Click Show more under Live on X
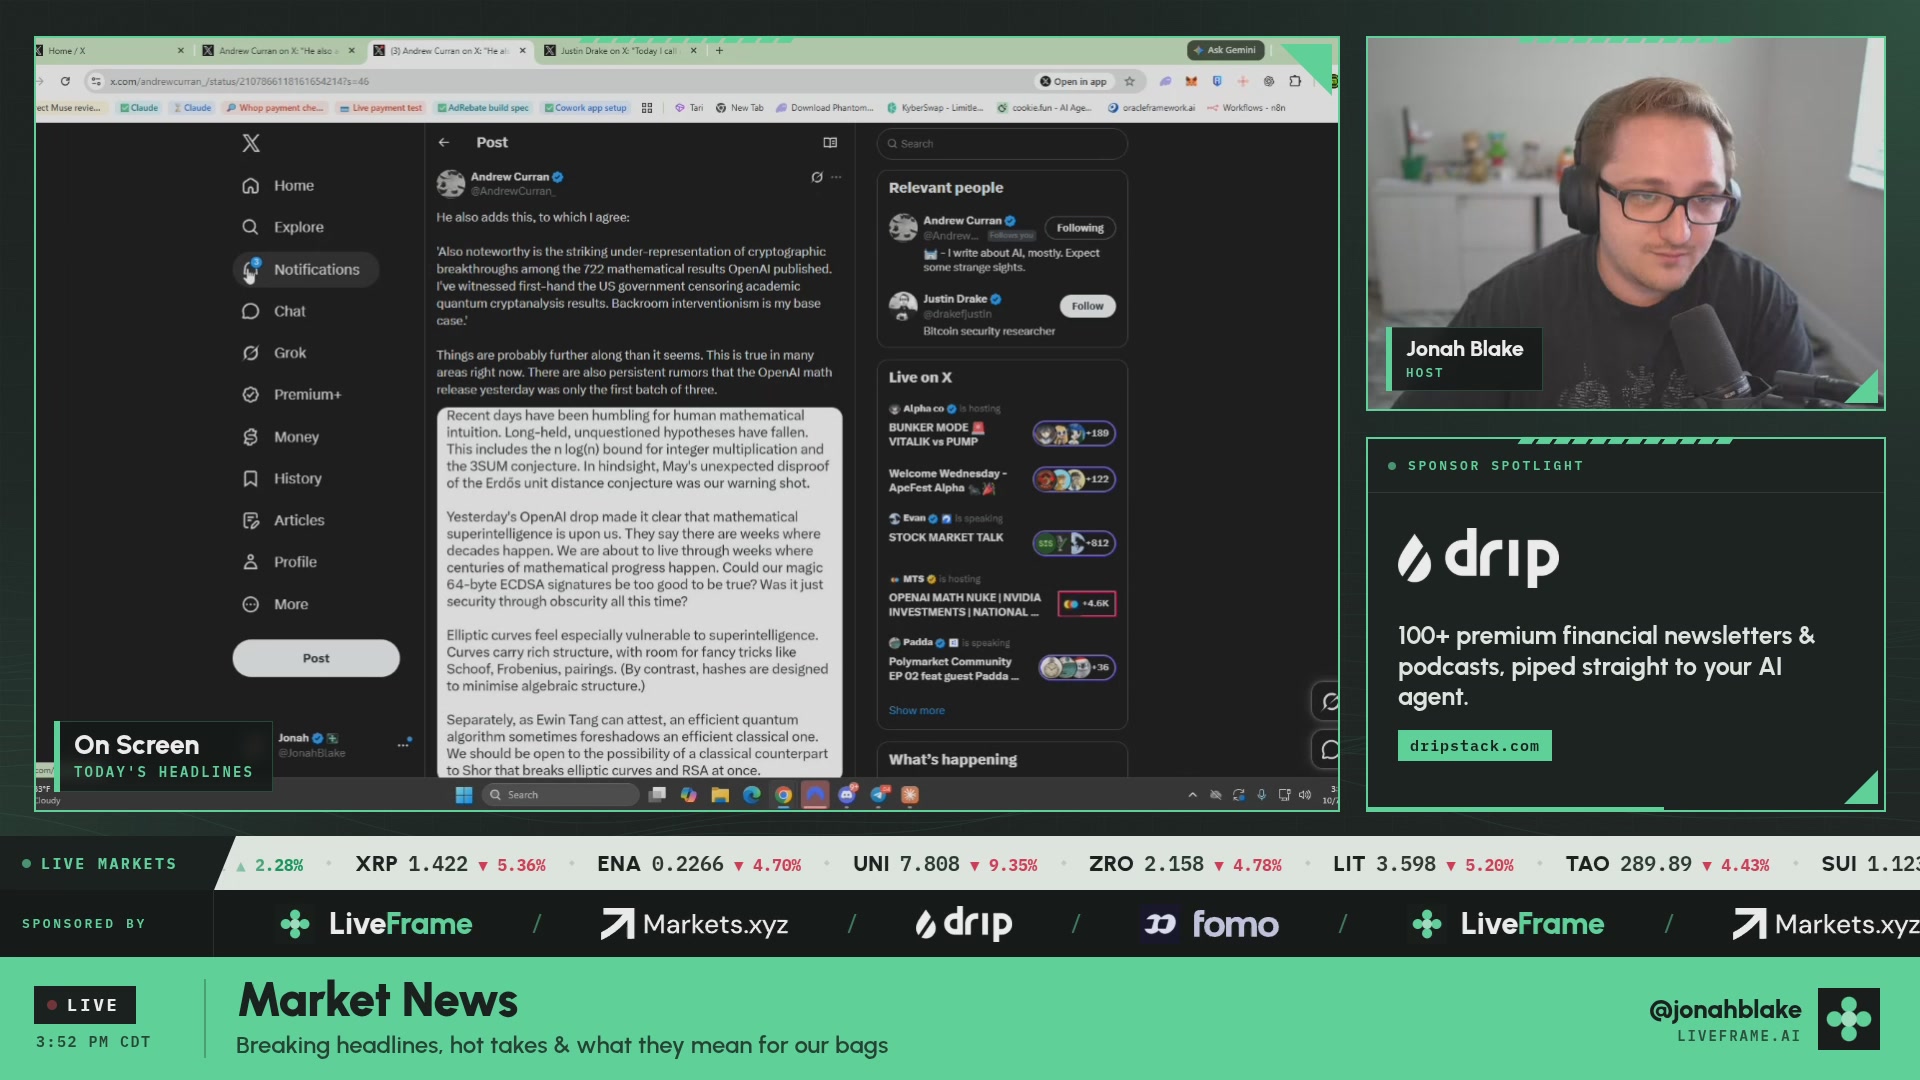Screen dimensions: 1920x1080 pyautogui.click(x=916, y=710)
